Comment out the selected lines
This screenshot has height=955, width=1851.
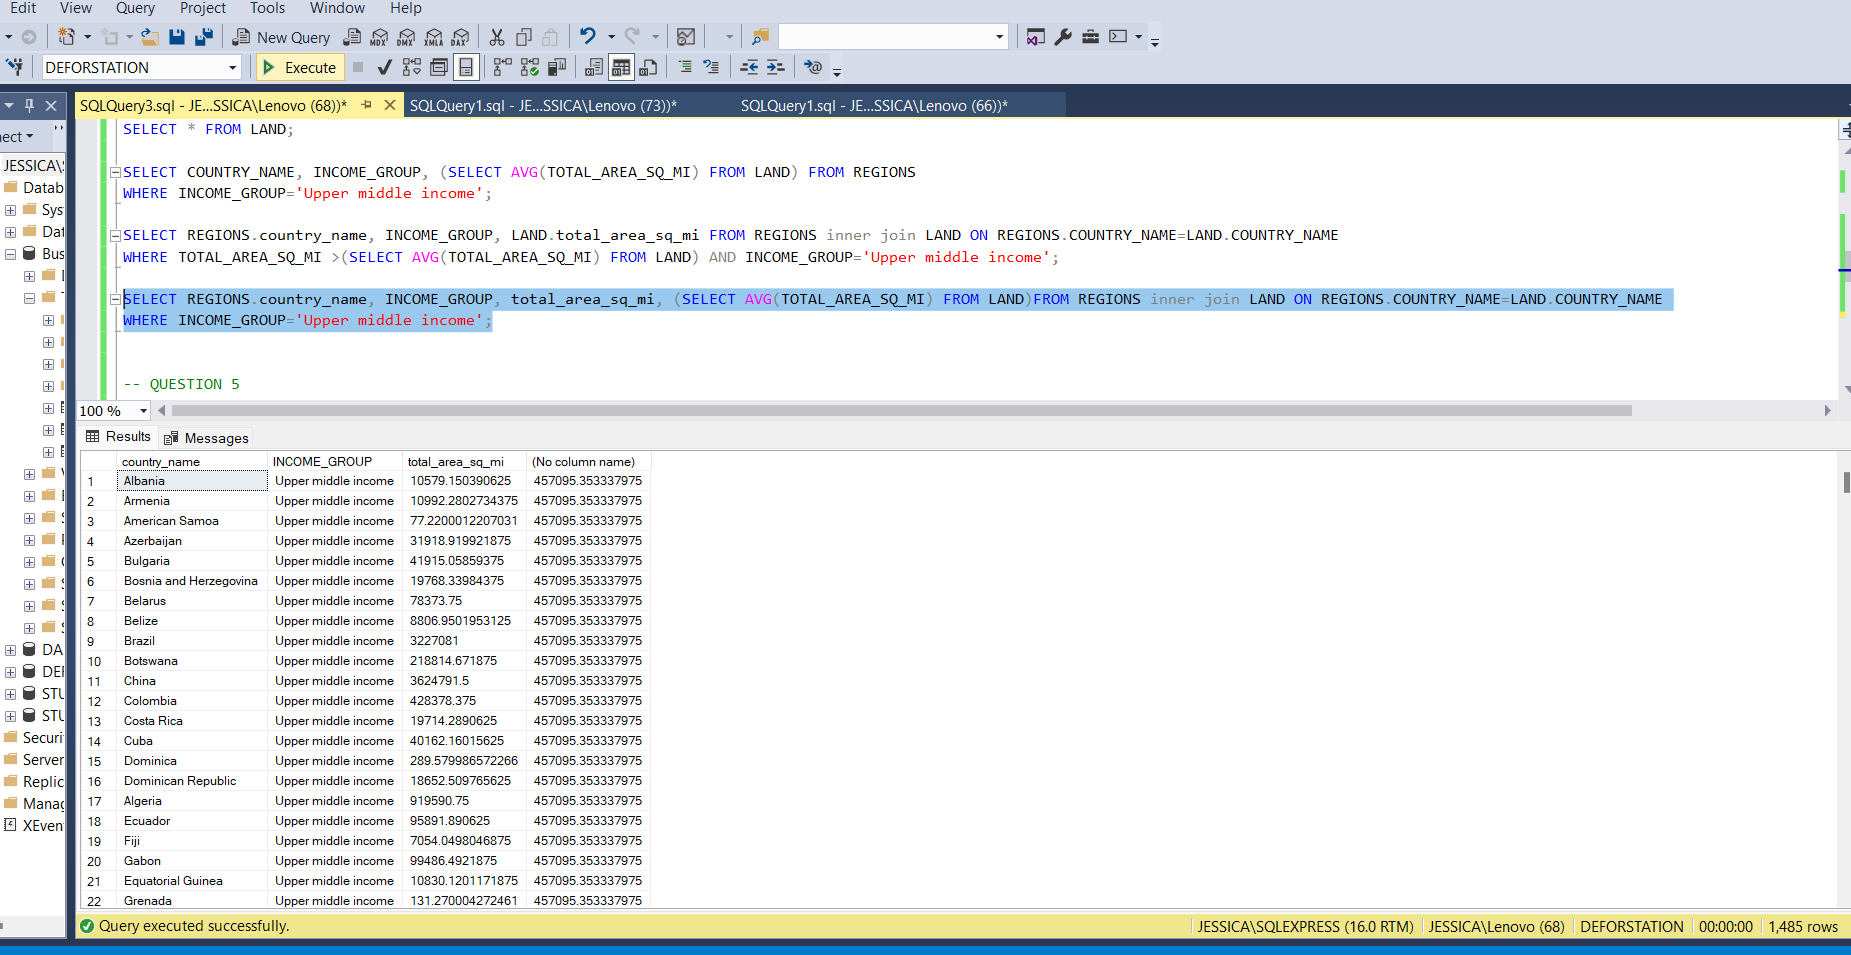686,67
